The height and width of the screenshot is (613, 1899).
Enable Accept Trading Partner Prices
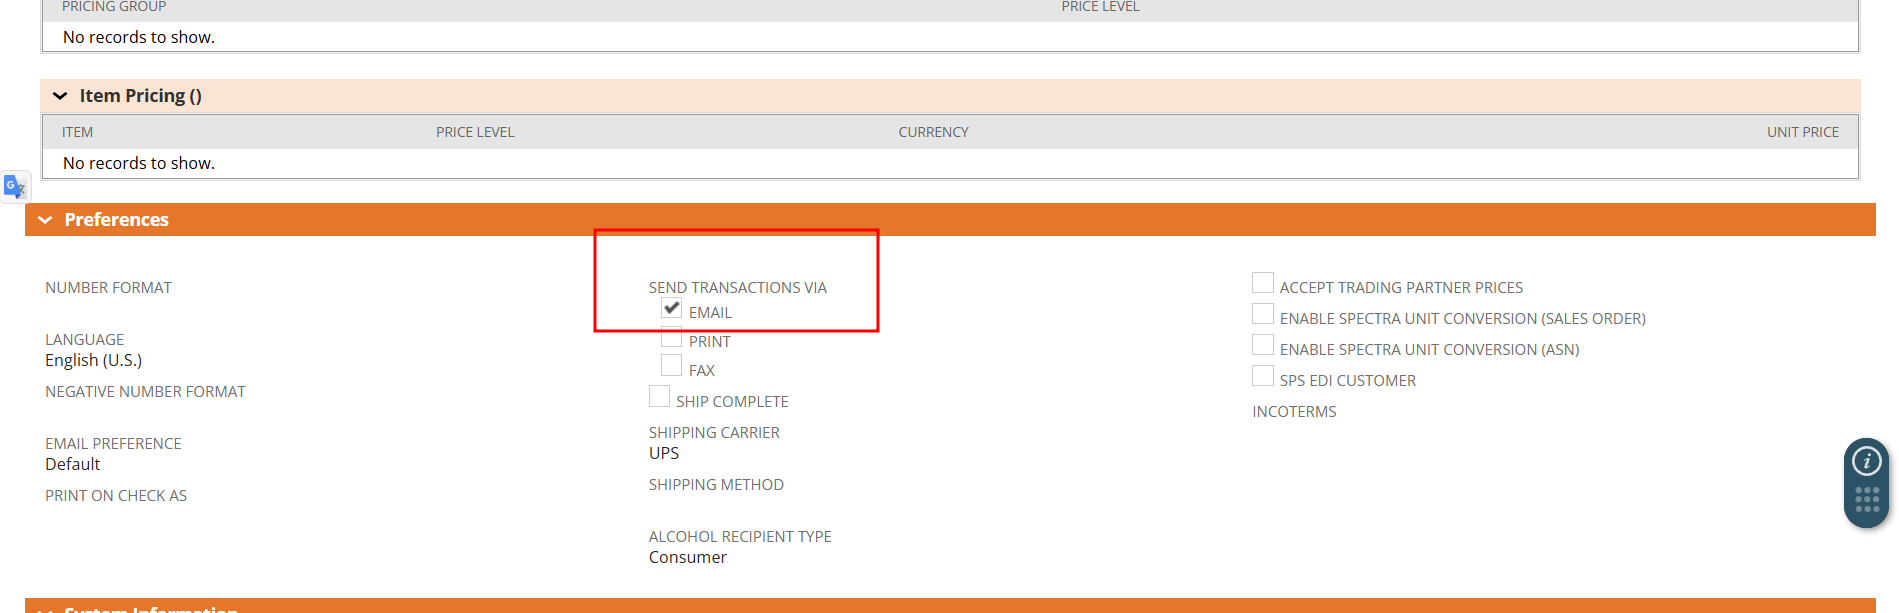[1263, 284]
